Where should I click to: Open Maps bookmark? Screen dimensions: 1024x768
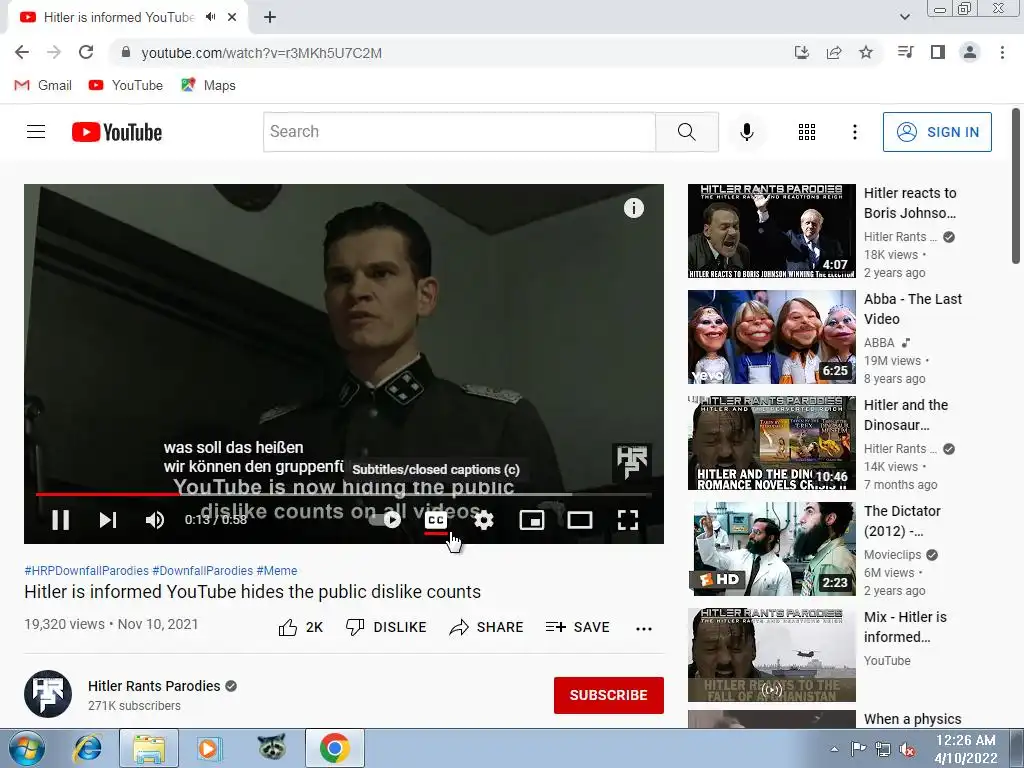[208, 86]
